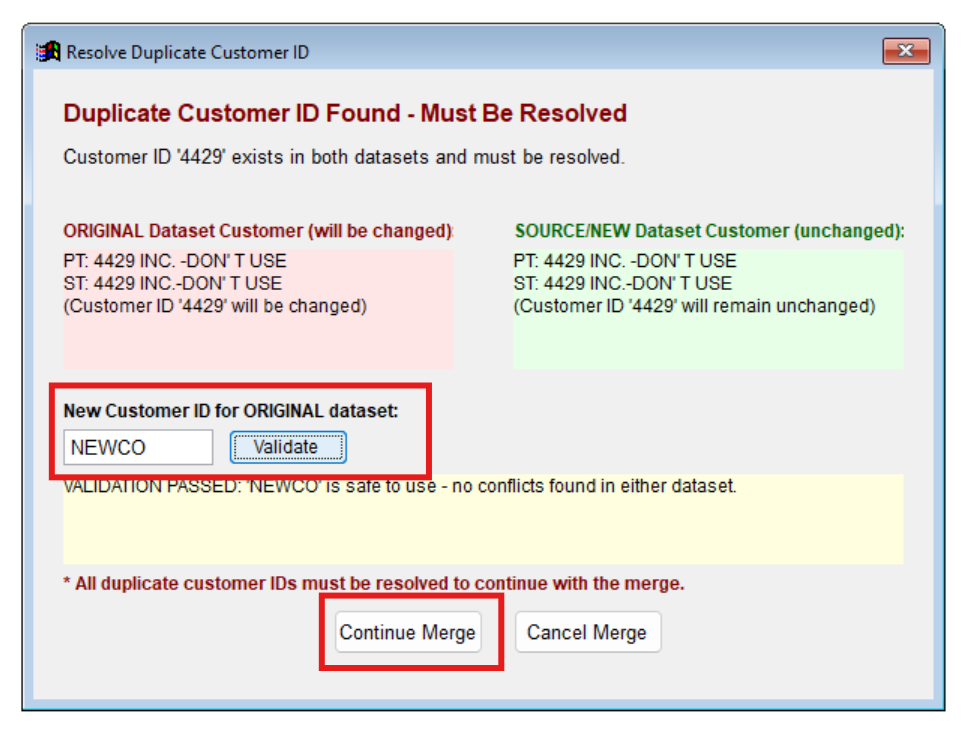Focus the New Customer ID input field
The image size is (970, 732).
tap(138, 447)
